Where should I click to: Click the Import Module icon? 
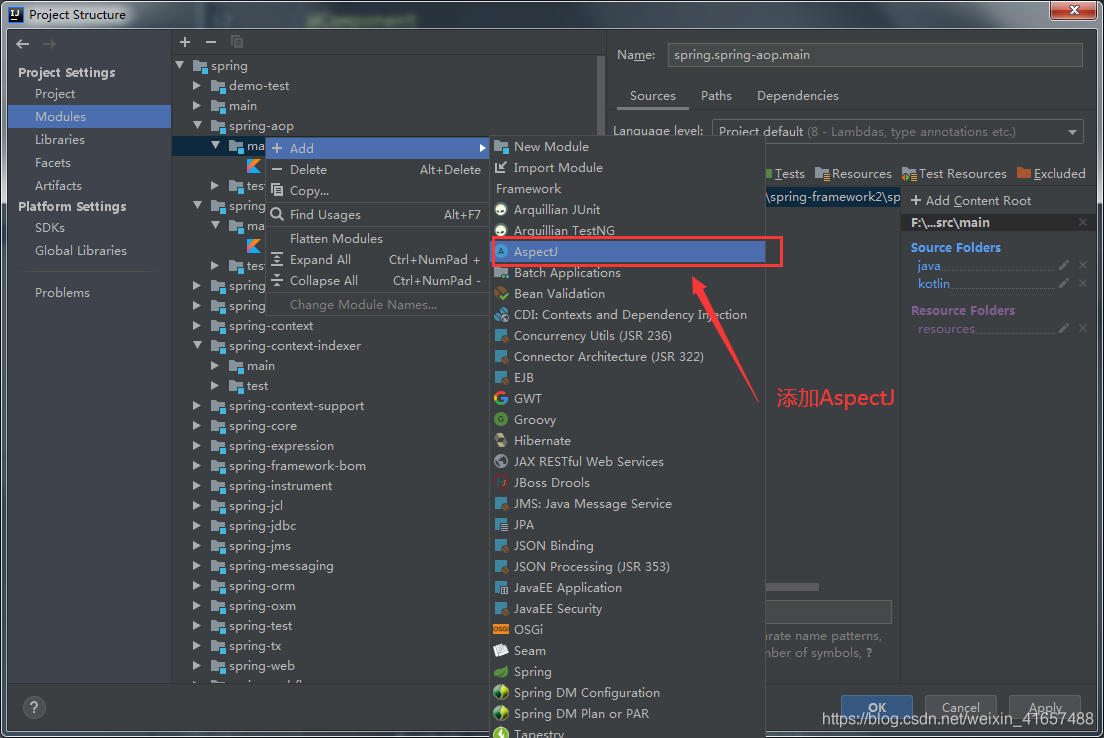501,168
